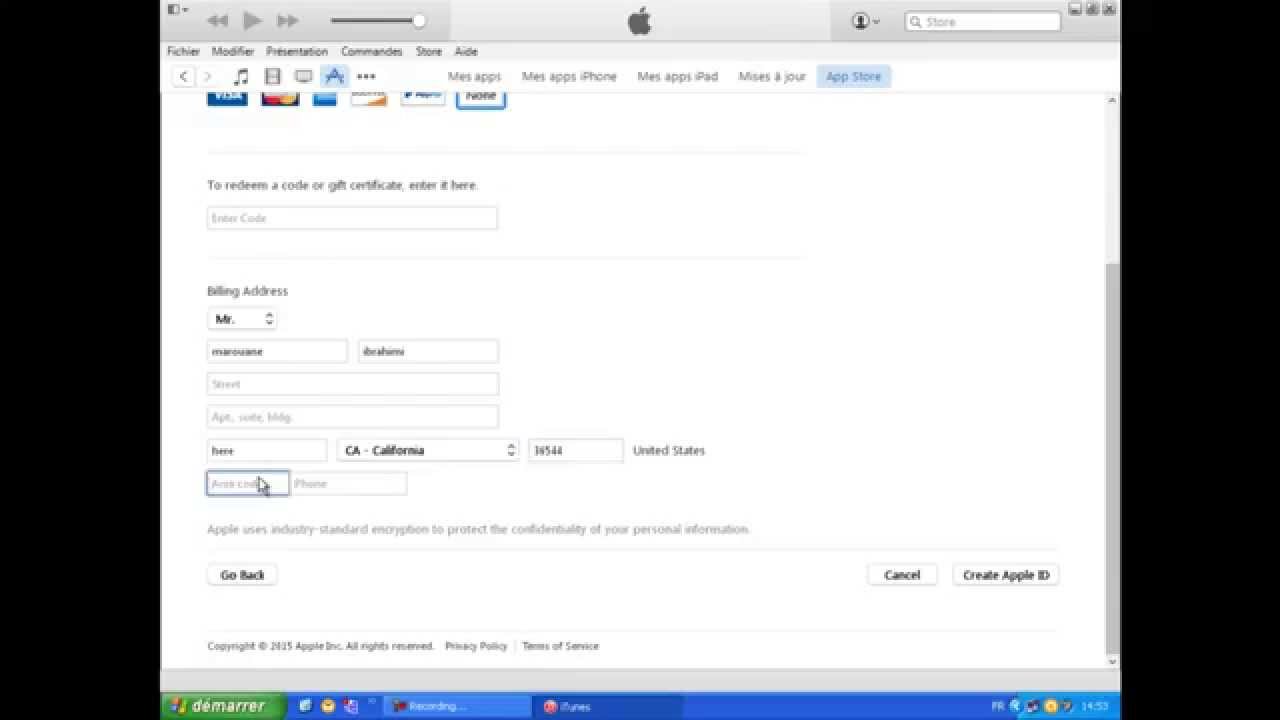Click the Go Back button
1280x720 pixels.
(242, 575)
